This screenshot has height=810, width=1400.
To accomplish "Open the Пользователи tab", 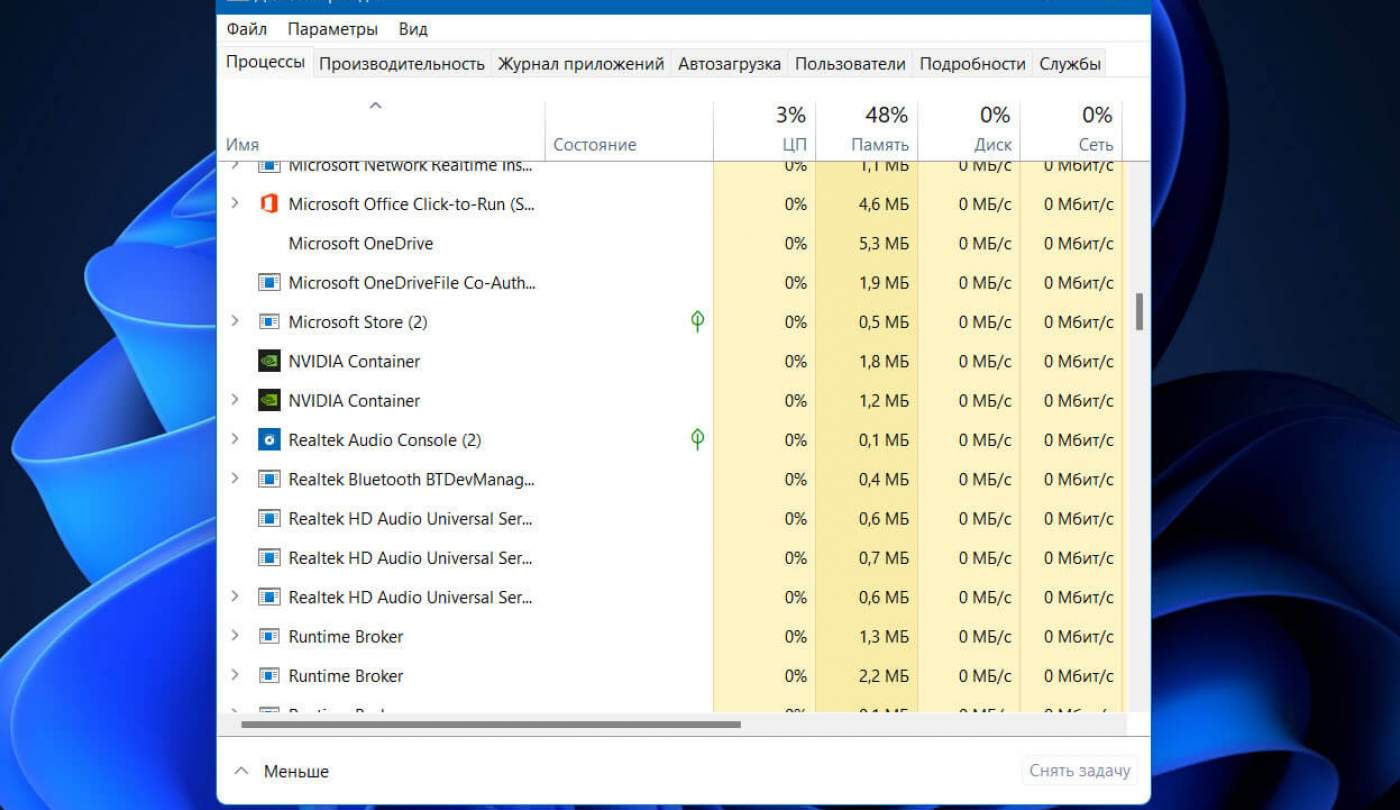I will coord(850,64).
